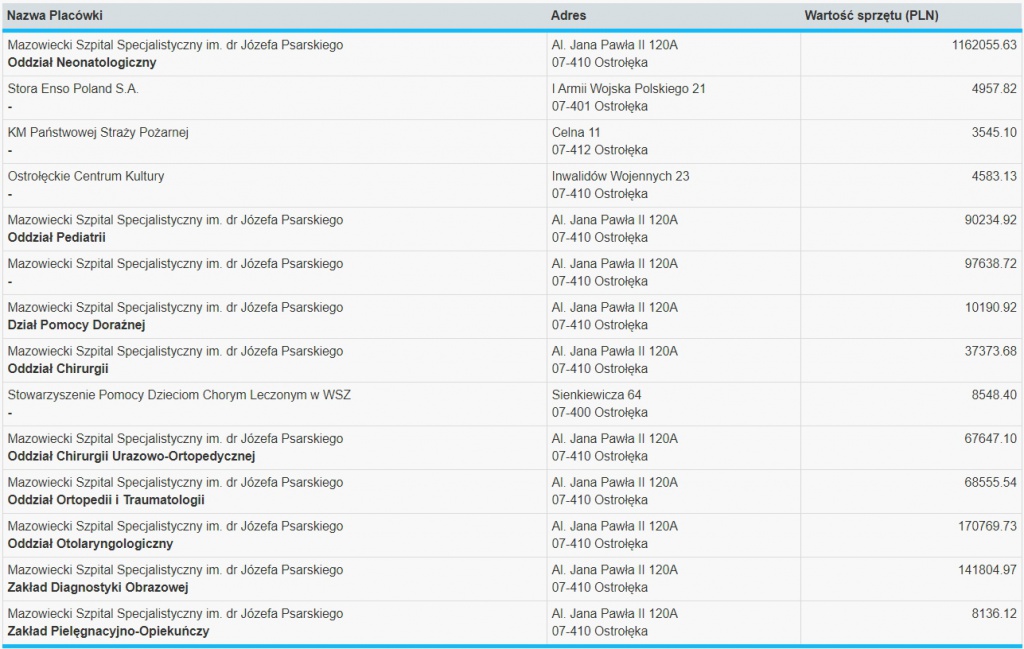Screen dimensions: 1024x649
Task: Click postal code 07-401 Ostrołęka
Action: [600, 106]
